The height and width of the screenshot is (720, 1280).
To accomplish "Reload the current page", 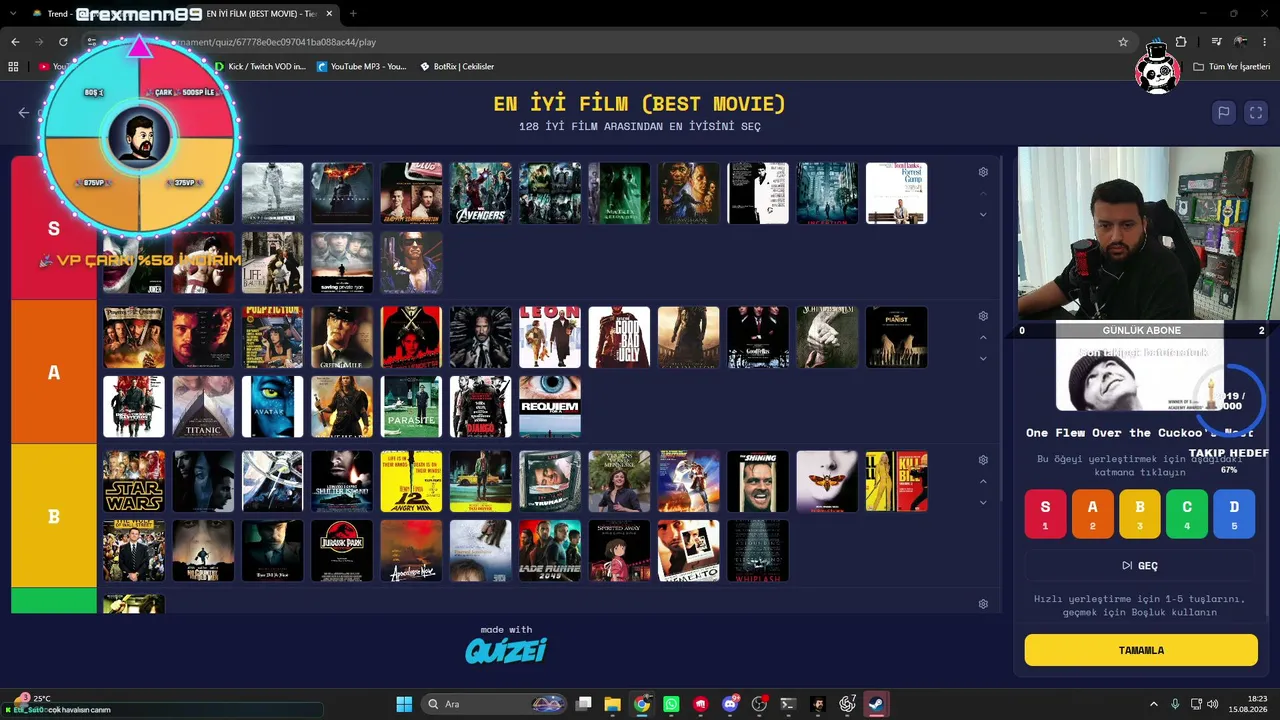I will tap(63, 42).
